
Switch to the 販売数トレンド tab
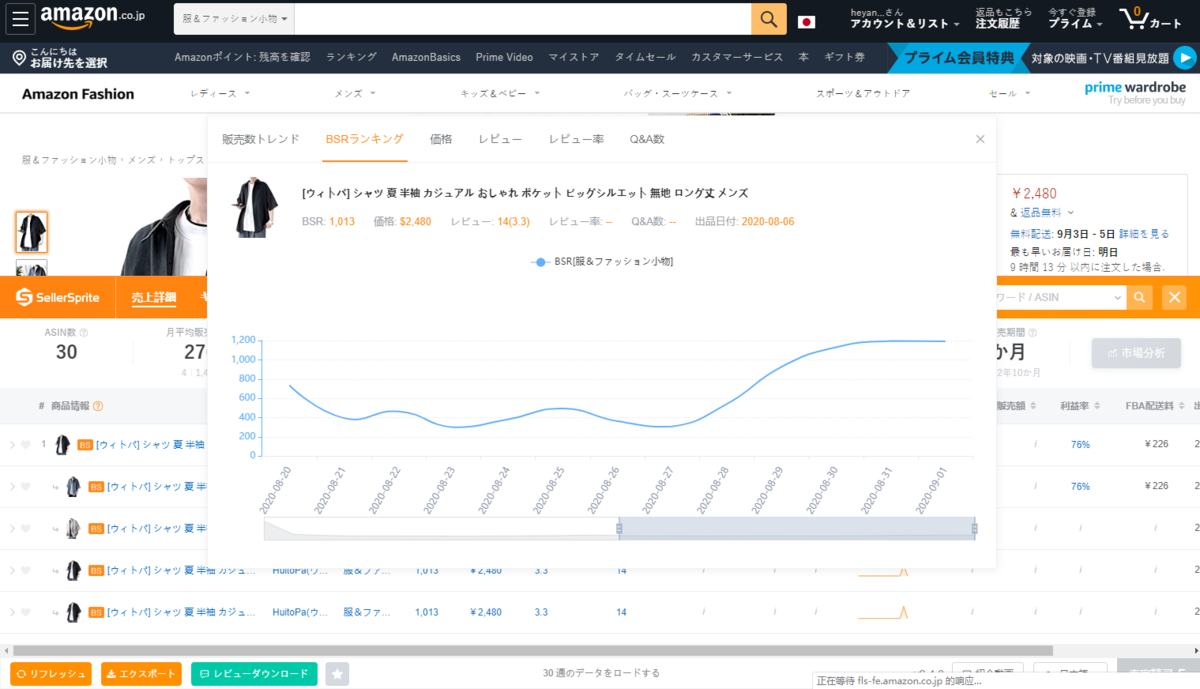[x=260, y=139]
